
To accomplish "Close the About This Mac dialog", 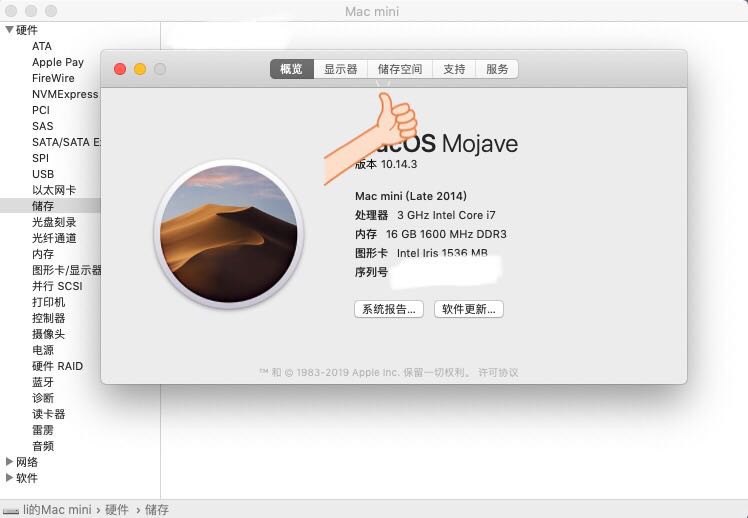I will click(x=120, y=69).
